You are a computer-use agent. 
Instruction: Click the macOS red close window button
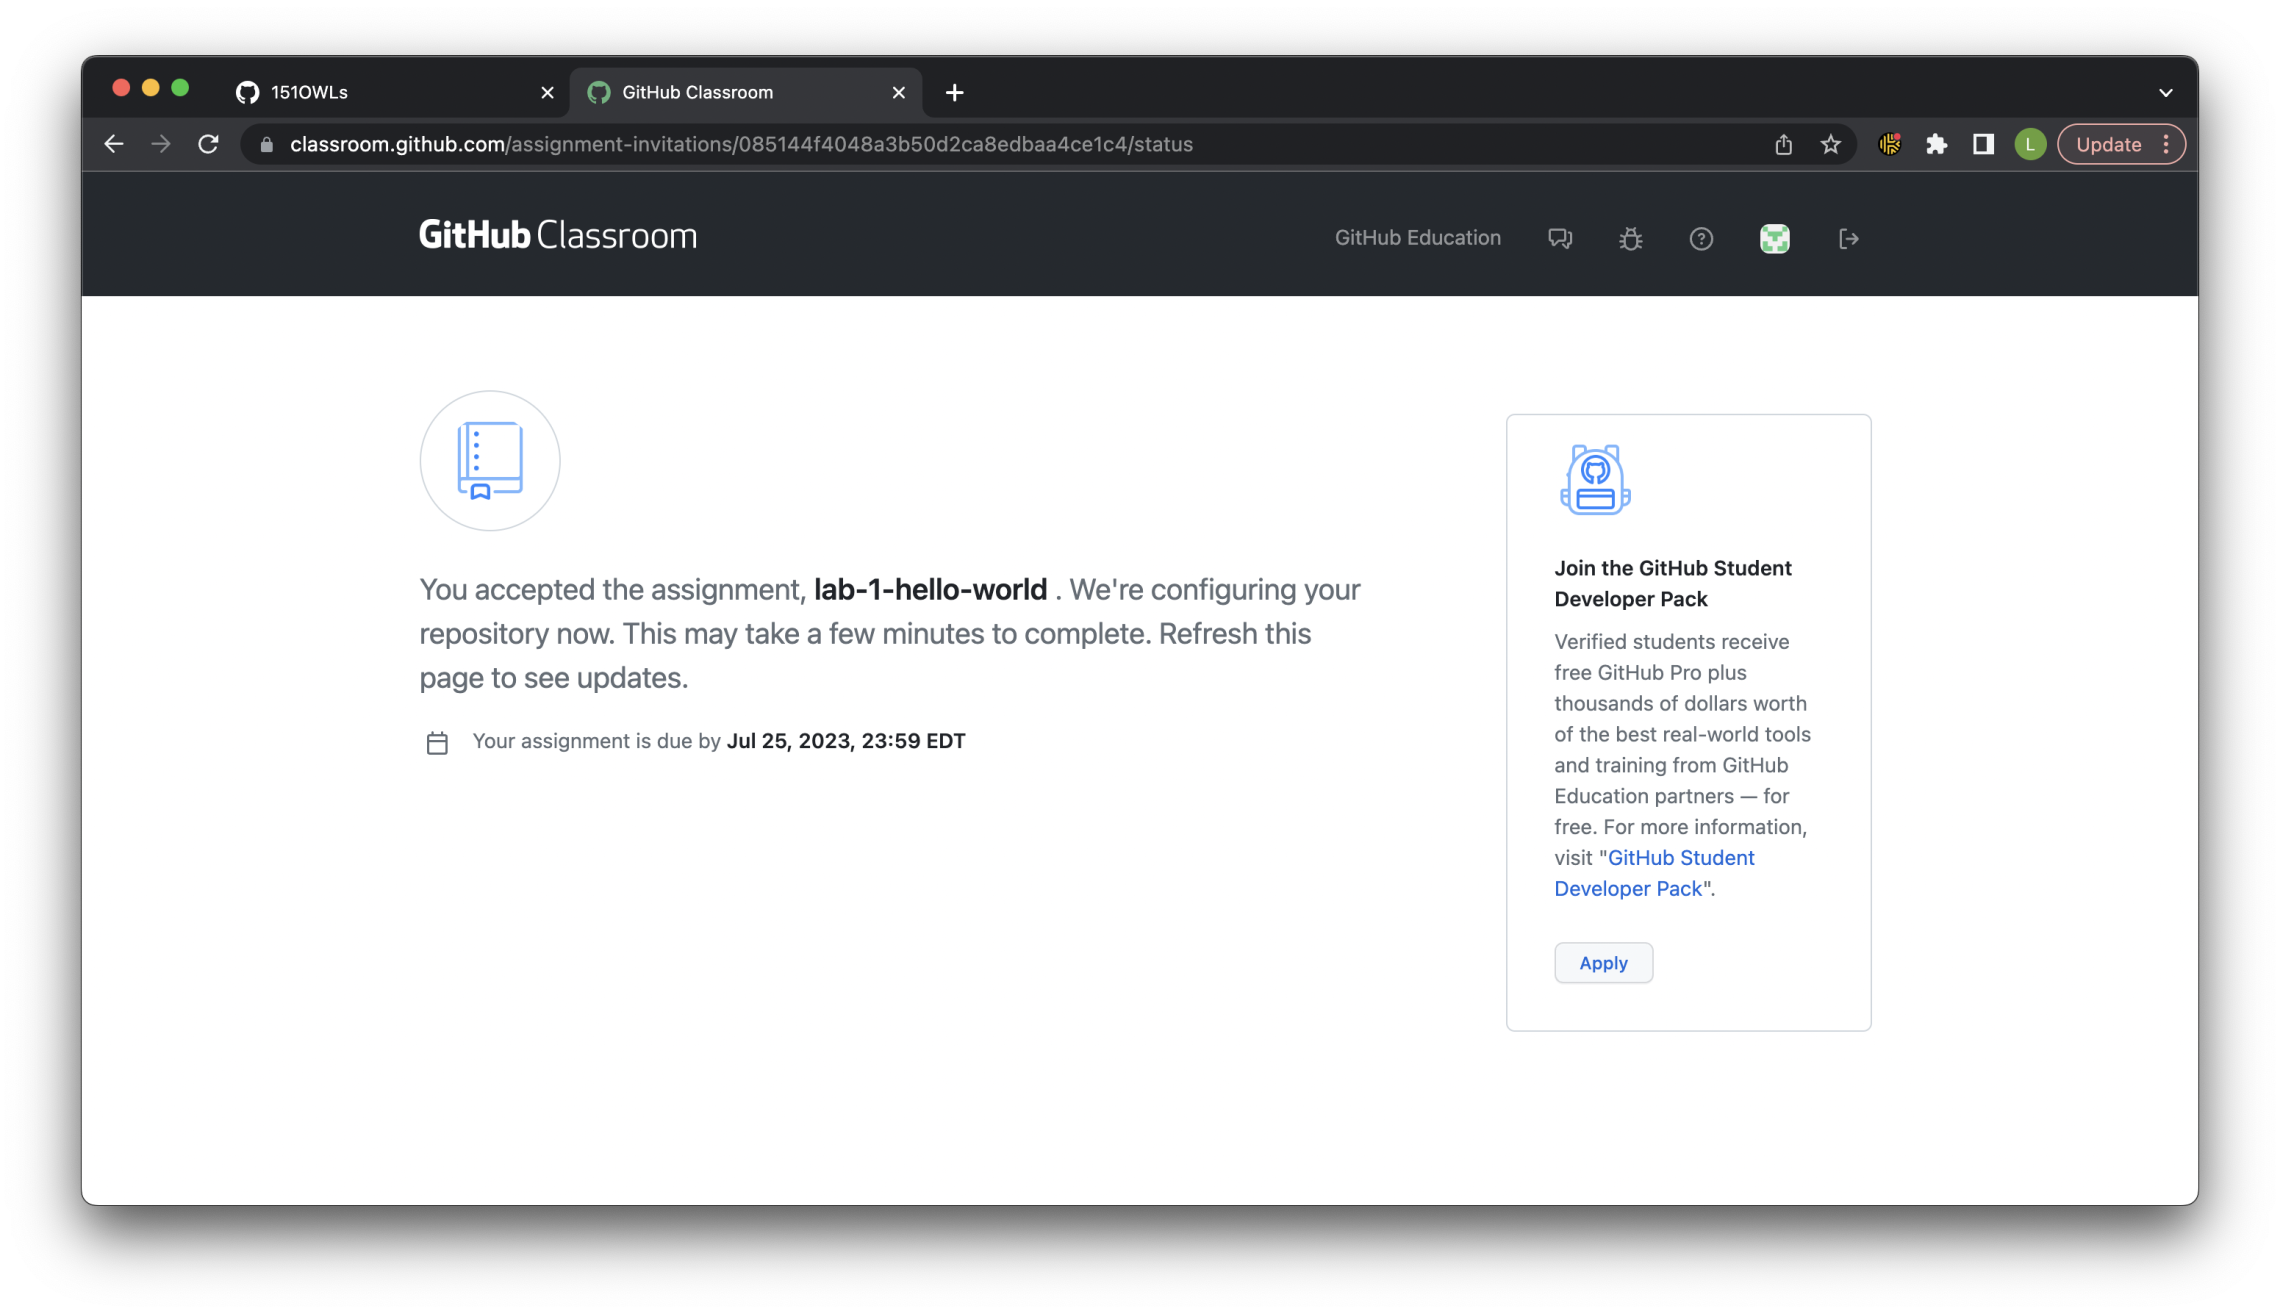pos(121,88)
